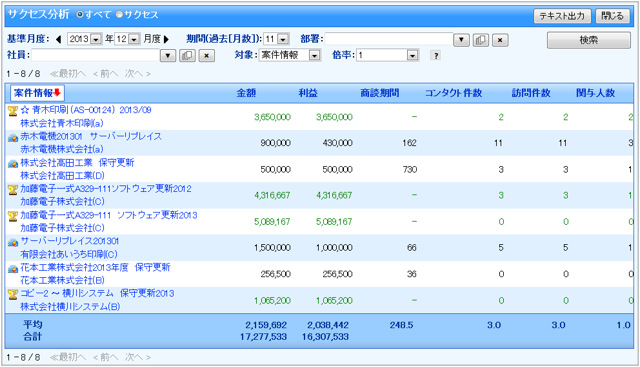The image size is (640, 367).
Task: Click top ≪最初へ pagination link
Action: pyautogui.click(x=68, y=74)
